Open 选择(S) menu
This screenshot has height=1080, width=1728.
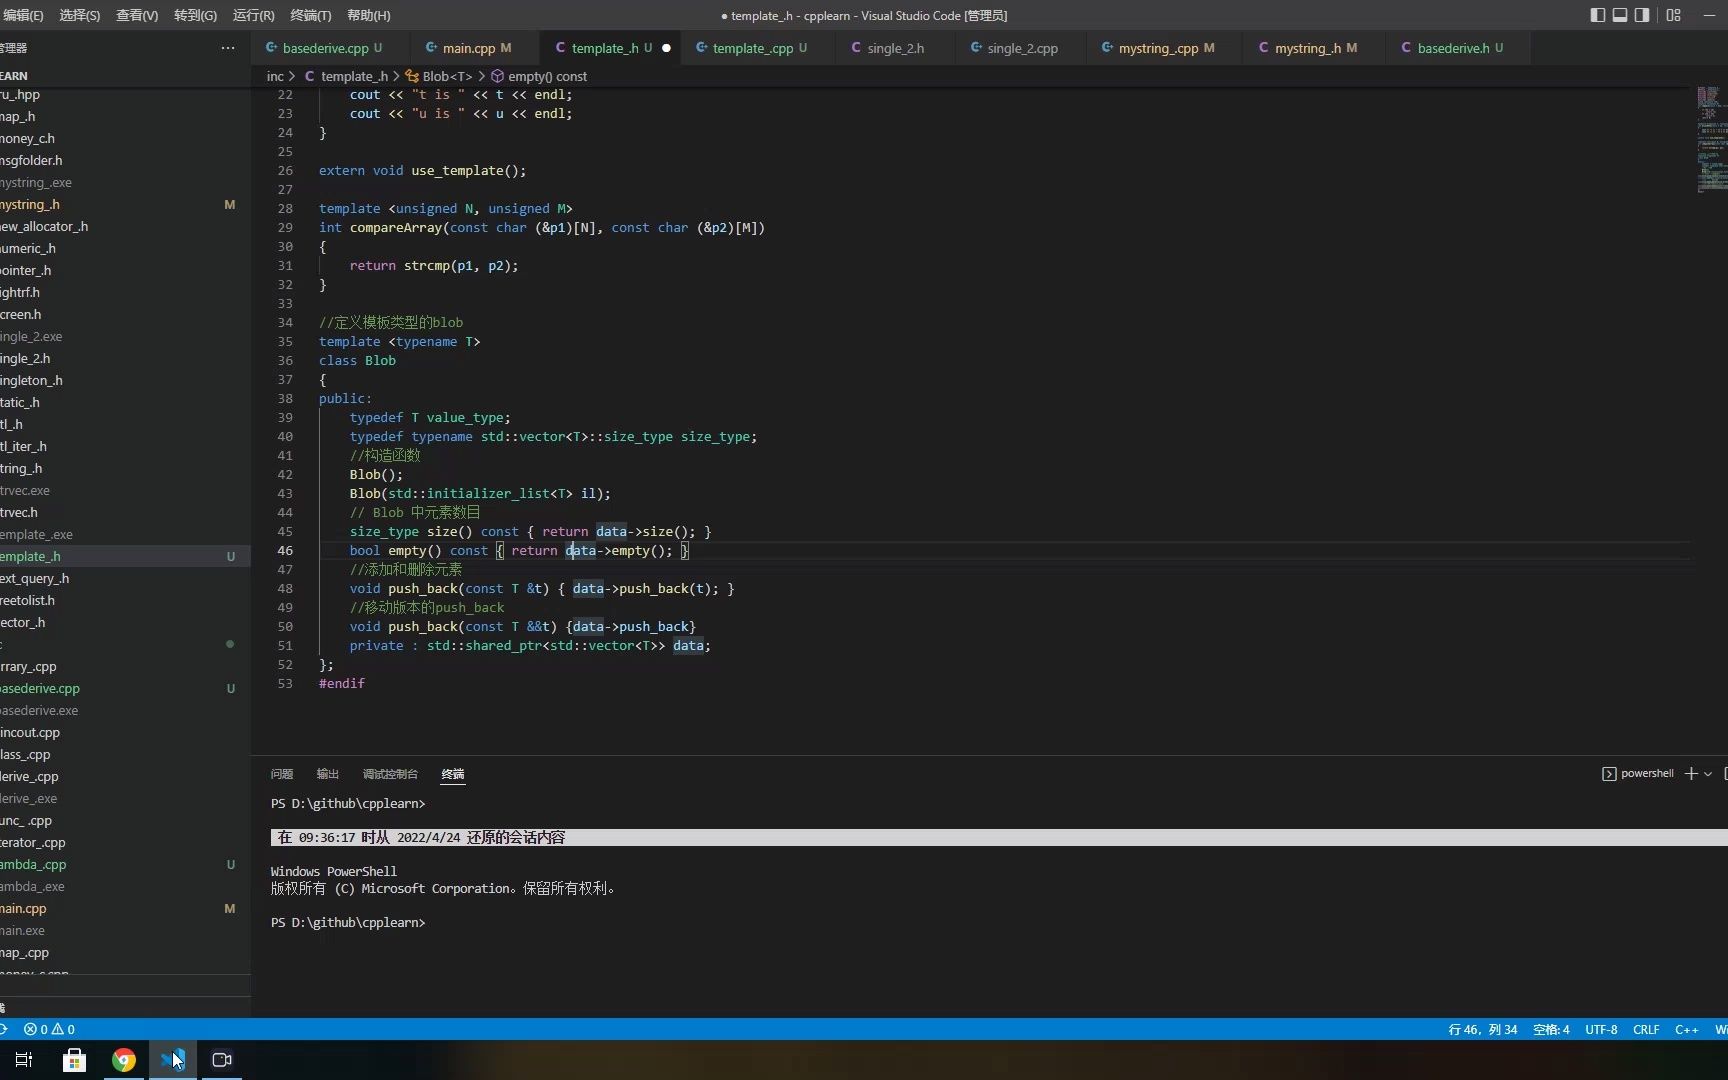pos(80,15)
